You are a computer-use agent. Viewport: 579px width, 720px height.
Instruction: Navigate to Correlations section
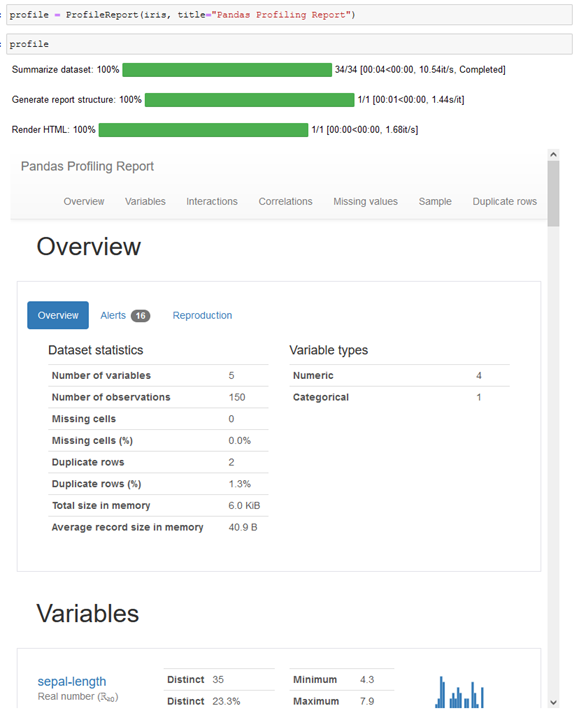(285, 202)
